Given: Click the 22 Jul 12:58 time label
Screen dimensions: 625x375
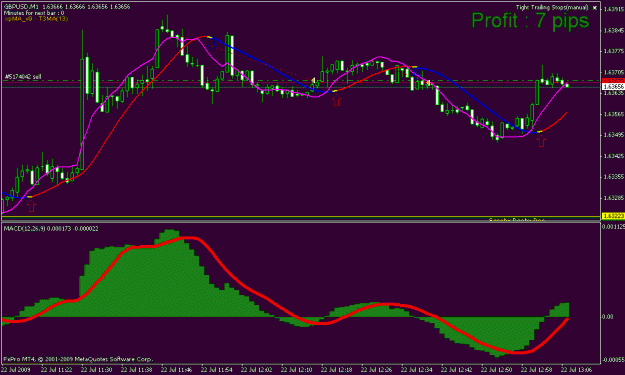Looking at the screenshot, I should tap(536, 370).
